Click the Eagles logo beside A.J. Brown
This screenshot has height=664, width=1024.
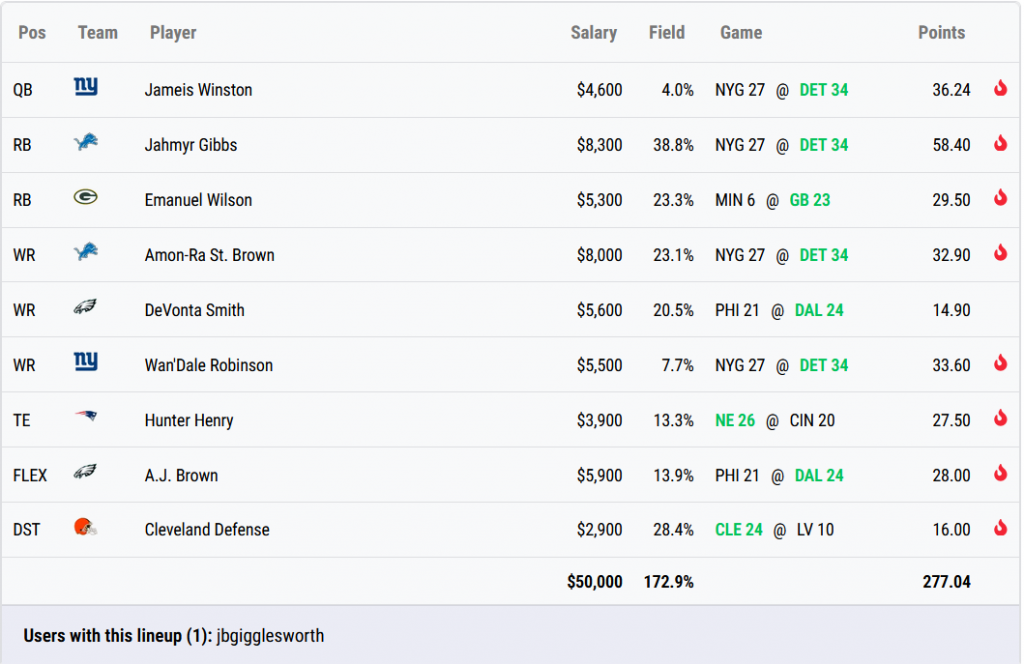pos(86,472)
